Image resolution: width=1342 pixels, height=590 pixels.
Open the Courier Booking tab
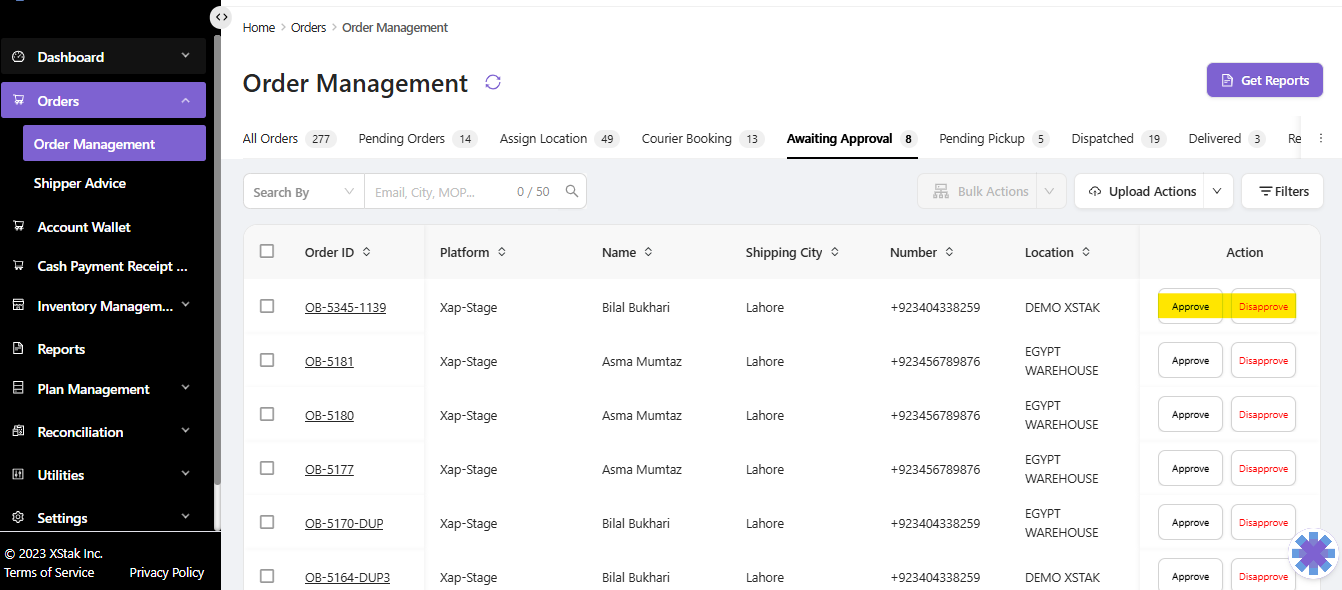point(687,139)
